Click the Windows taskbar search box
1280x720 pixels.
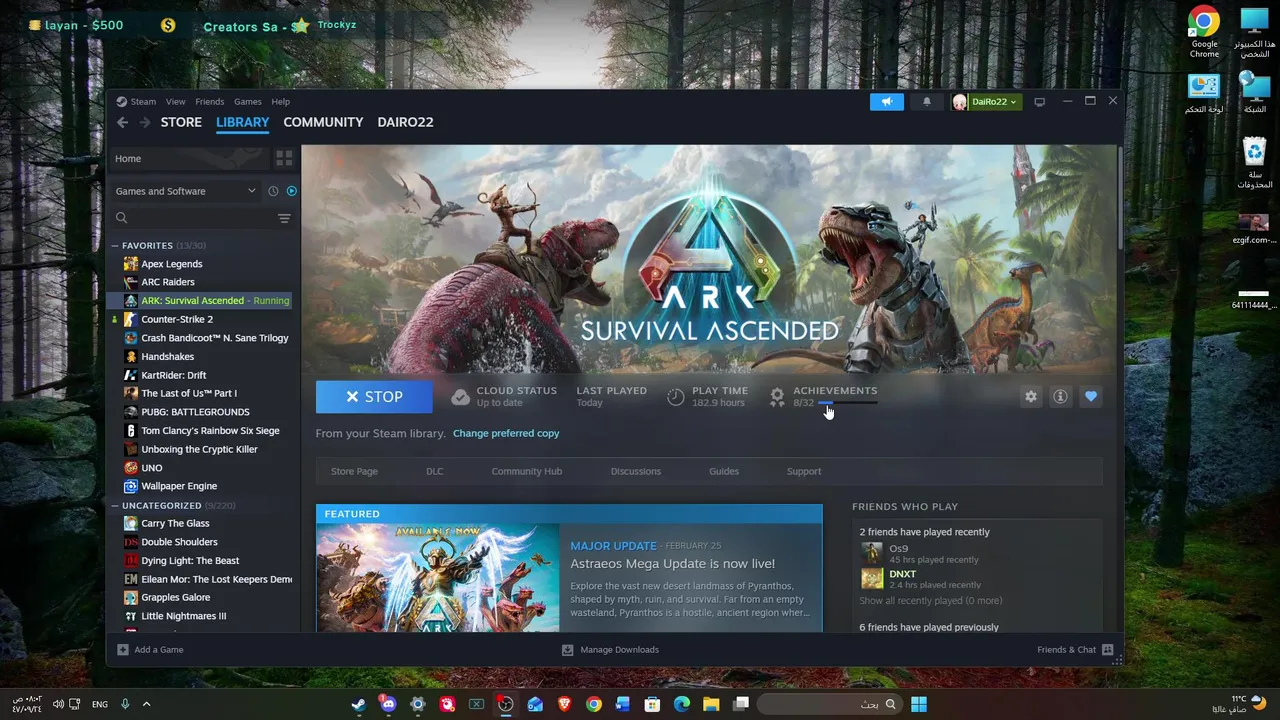829,704
